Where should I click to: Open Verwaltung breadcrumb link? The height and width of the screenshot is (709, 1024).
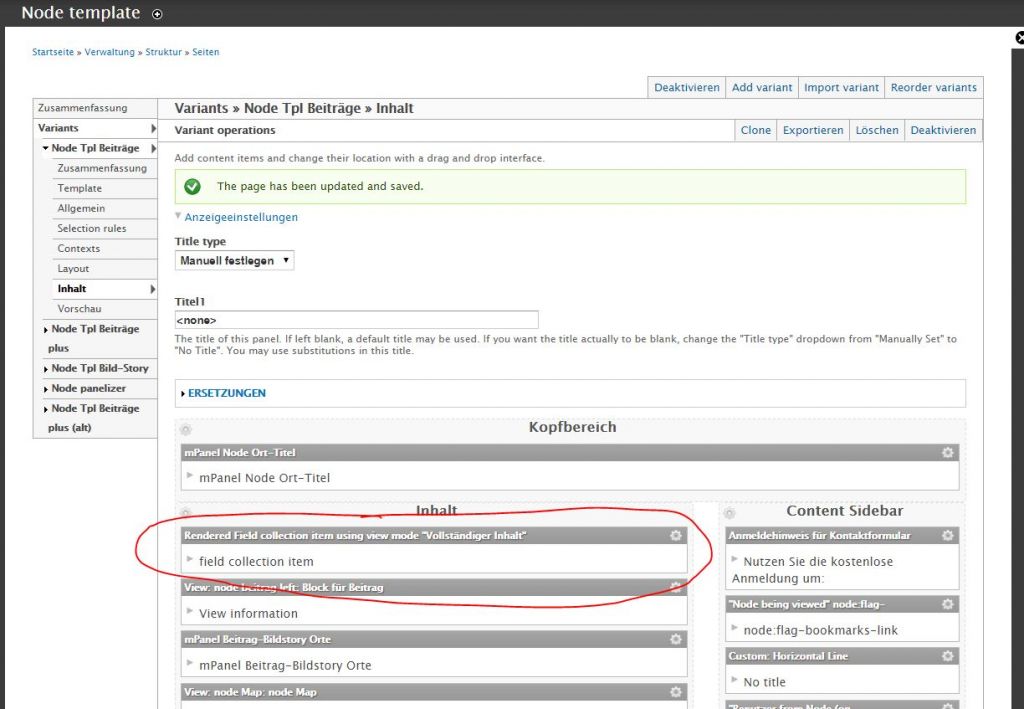(x=109, y=52)
